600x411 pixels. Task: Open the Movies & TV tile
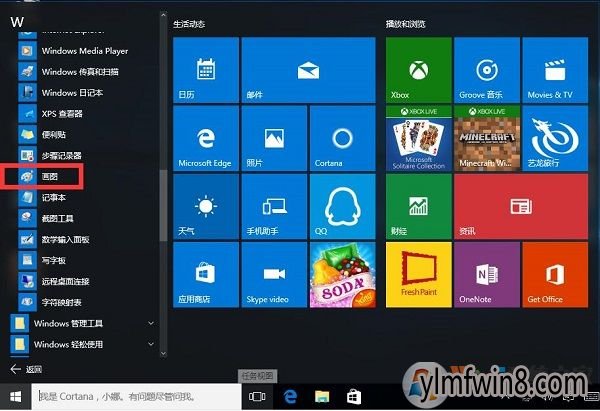(x=555, y=70)
